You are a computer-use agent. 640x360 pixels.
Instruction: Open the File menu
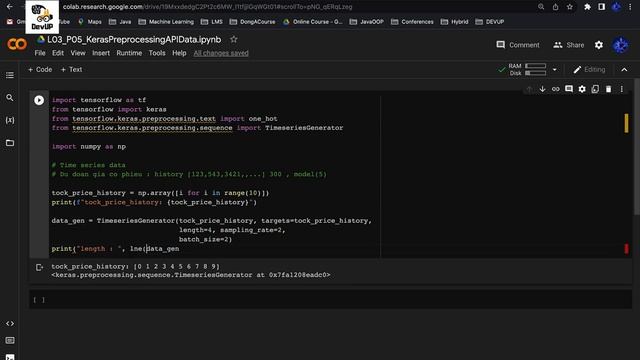click(40, 53)
